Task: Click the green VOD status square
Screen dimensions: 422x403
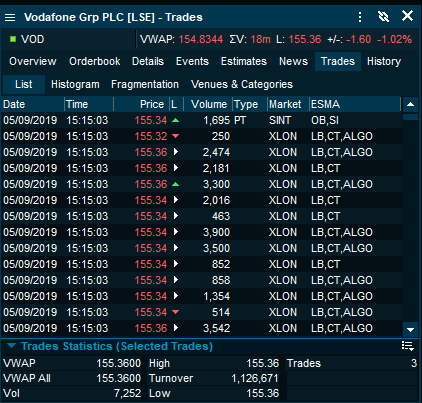Action: (x=13, y=39)
